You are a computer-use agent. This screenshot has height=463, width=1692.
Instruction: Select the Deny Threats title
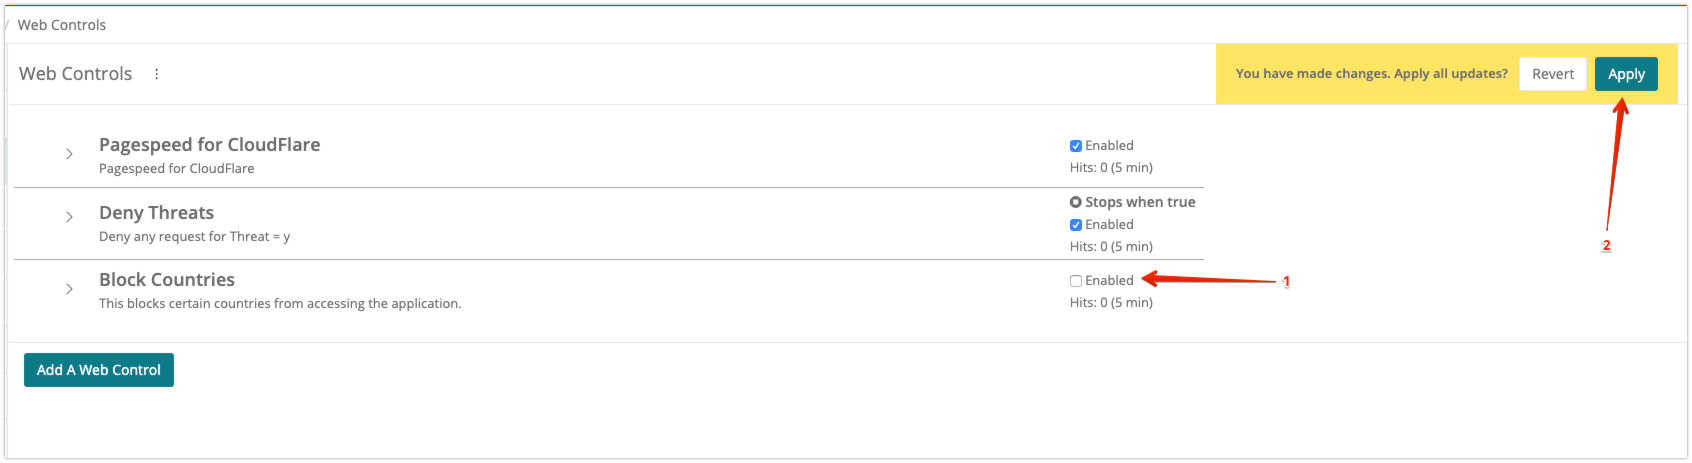click(x=156, y=213)
